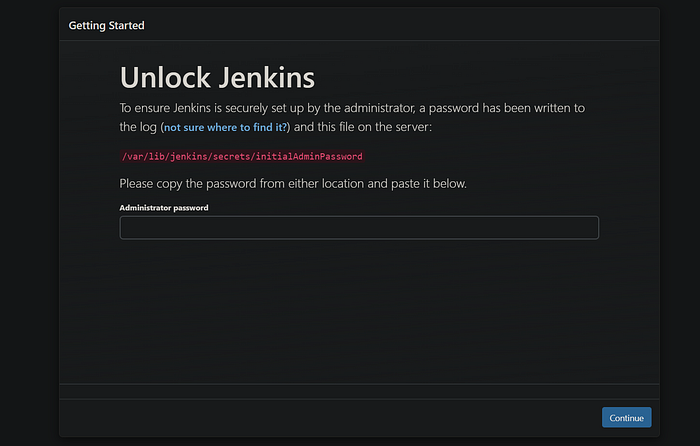The width and height of the screenshot is (700, 446).
Task: Select the initialAdminPassword file path text
Action: (242, 156)
